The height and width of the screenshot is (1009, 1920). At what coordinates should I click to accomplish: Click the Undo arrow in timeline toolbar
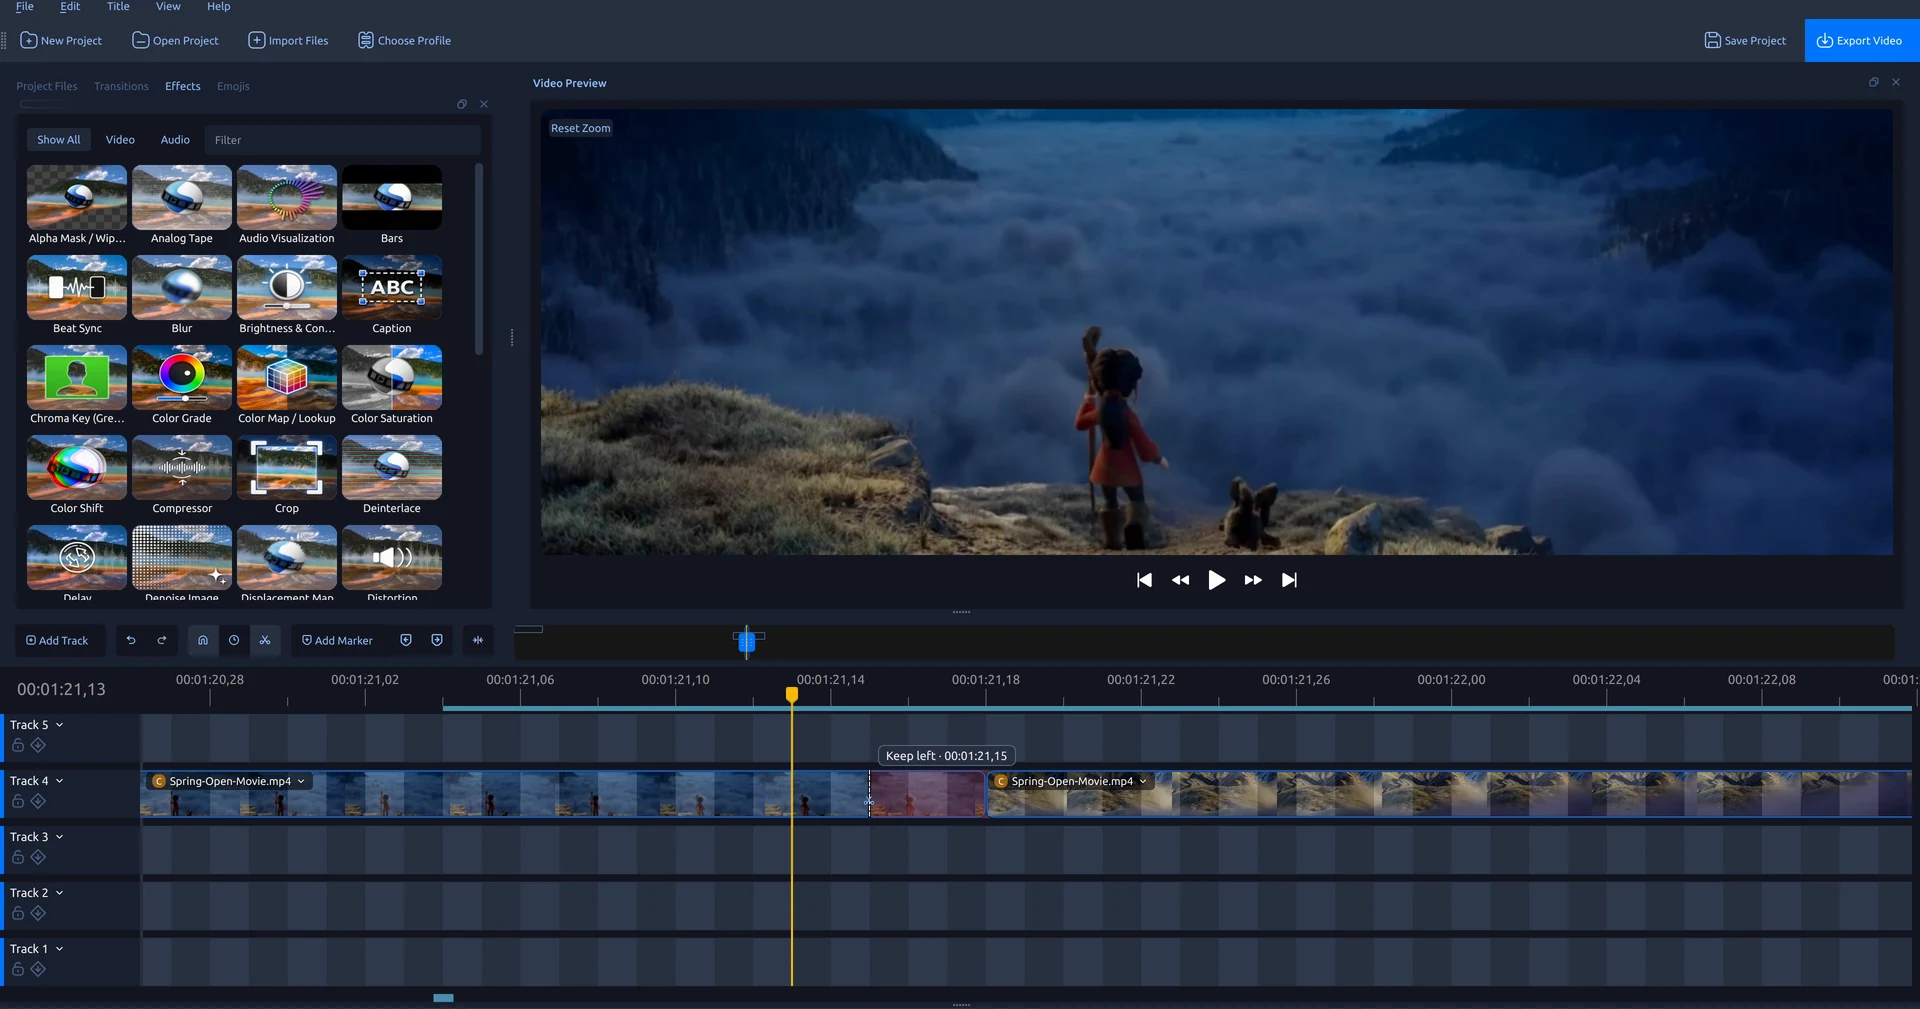point(131,640)
